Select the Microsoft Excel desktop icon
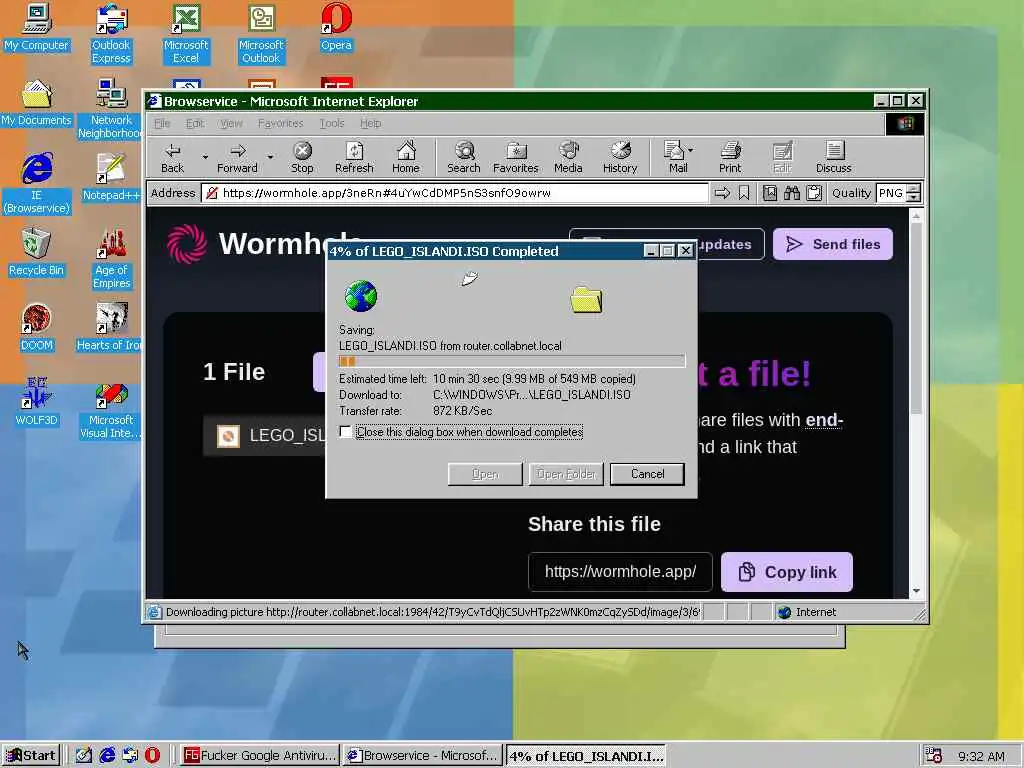1024x768 pixels. [x=186, y=33]
